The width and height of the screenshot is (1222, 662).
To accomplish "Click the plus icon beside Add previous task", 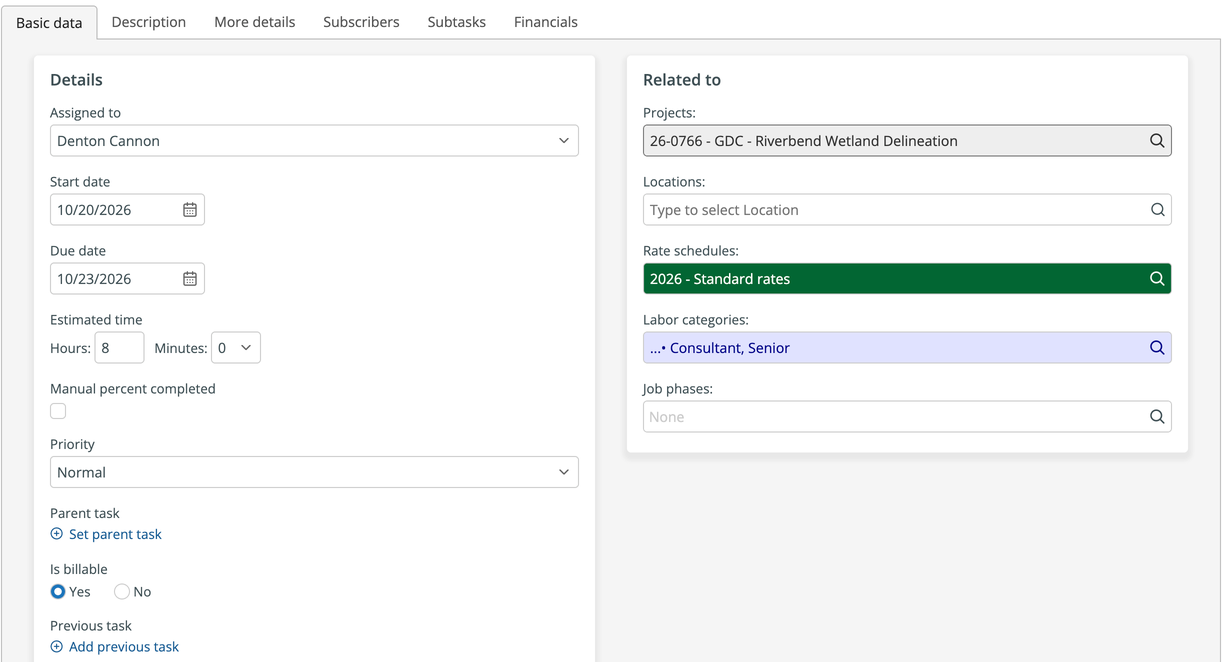I will (57, 647).
